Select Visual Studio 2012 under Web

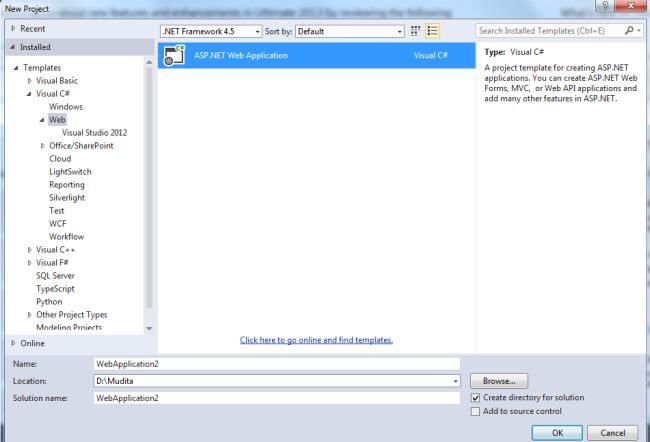95,133
